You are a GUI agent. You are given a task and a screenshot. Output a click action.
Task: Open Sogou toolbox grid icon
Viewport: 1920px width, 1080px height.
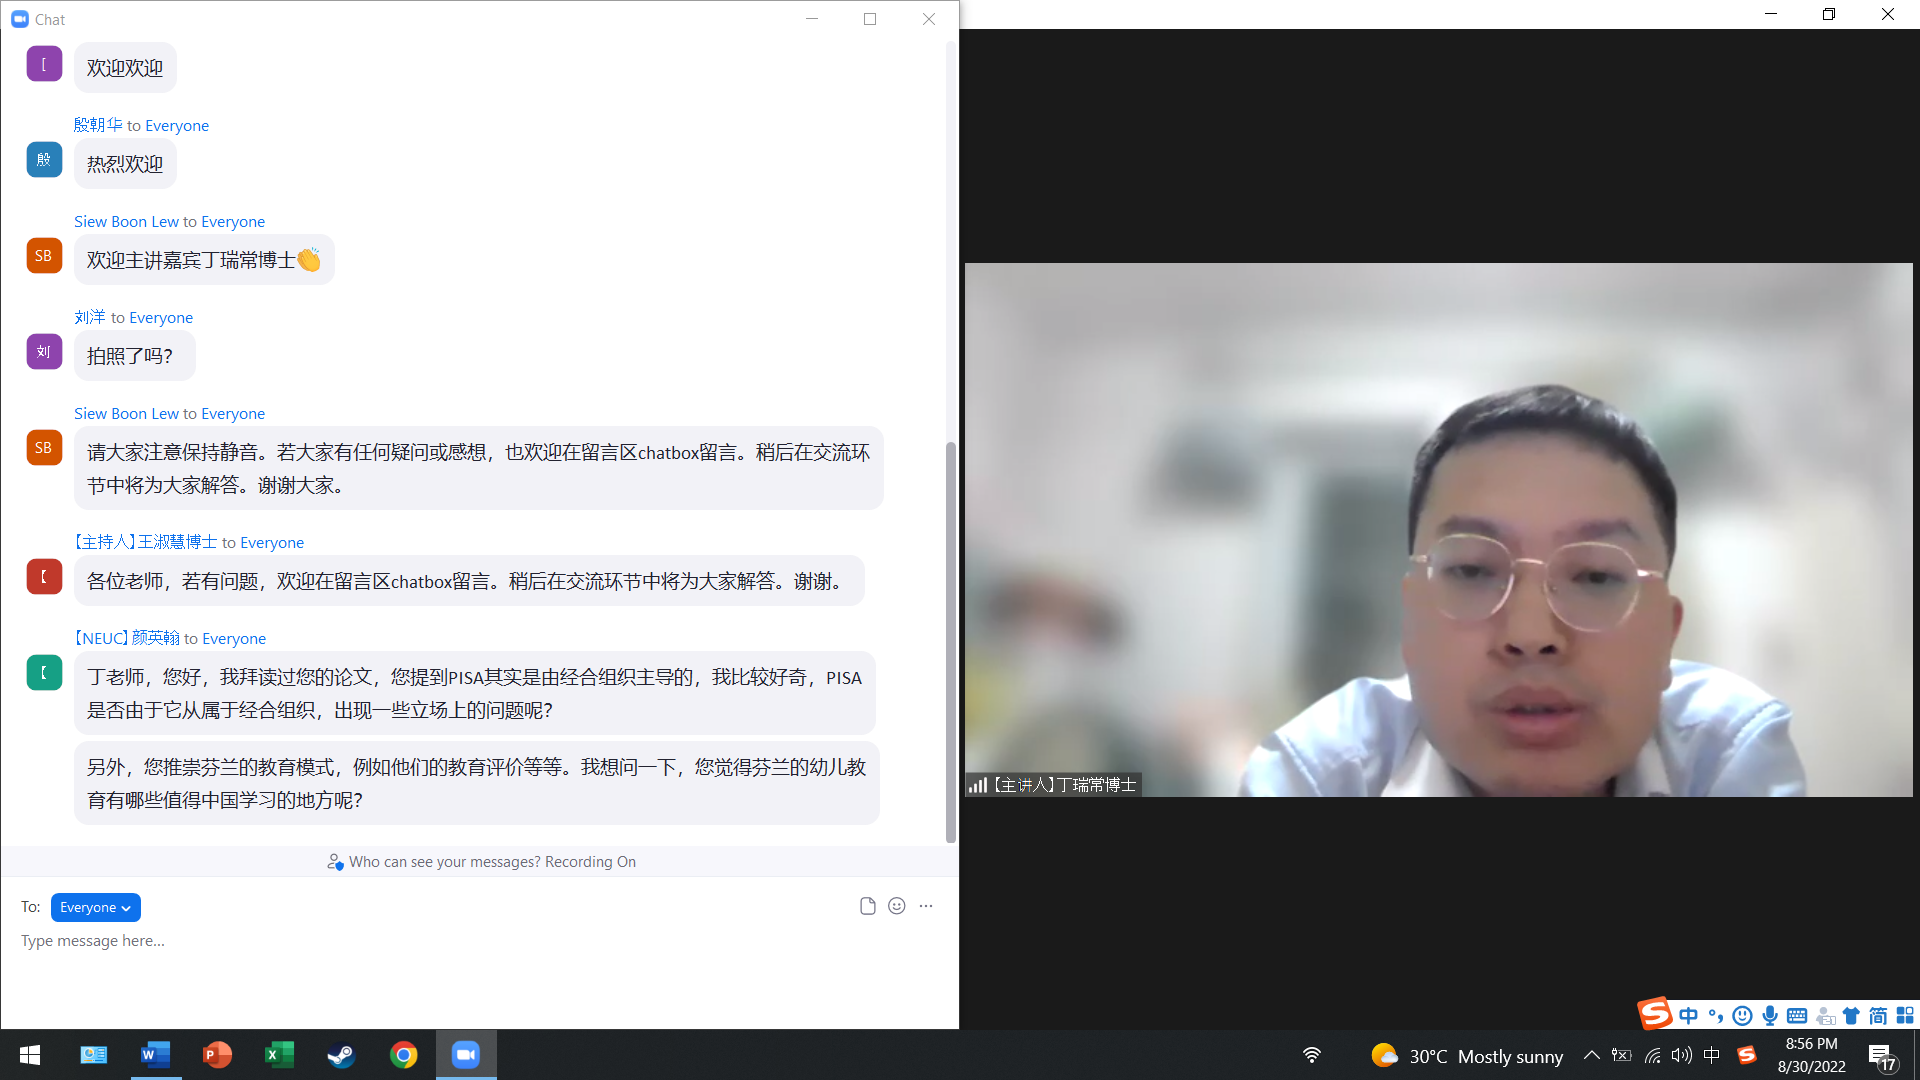coord(1905,1016)
